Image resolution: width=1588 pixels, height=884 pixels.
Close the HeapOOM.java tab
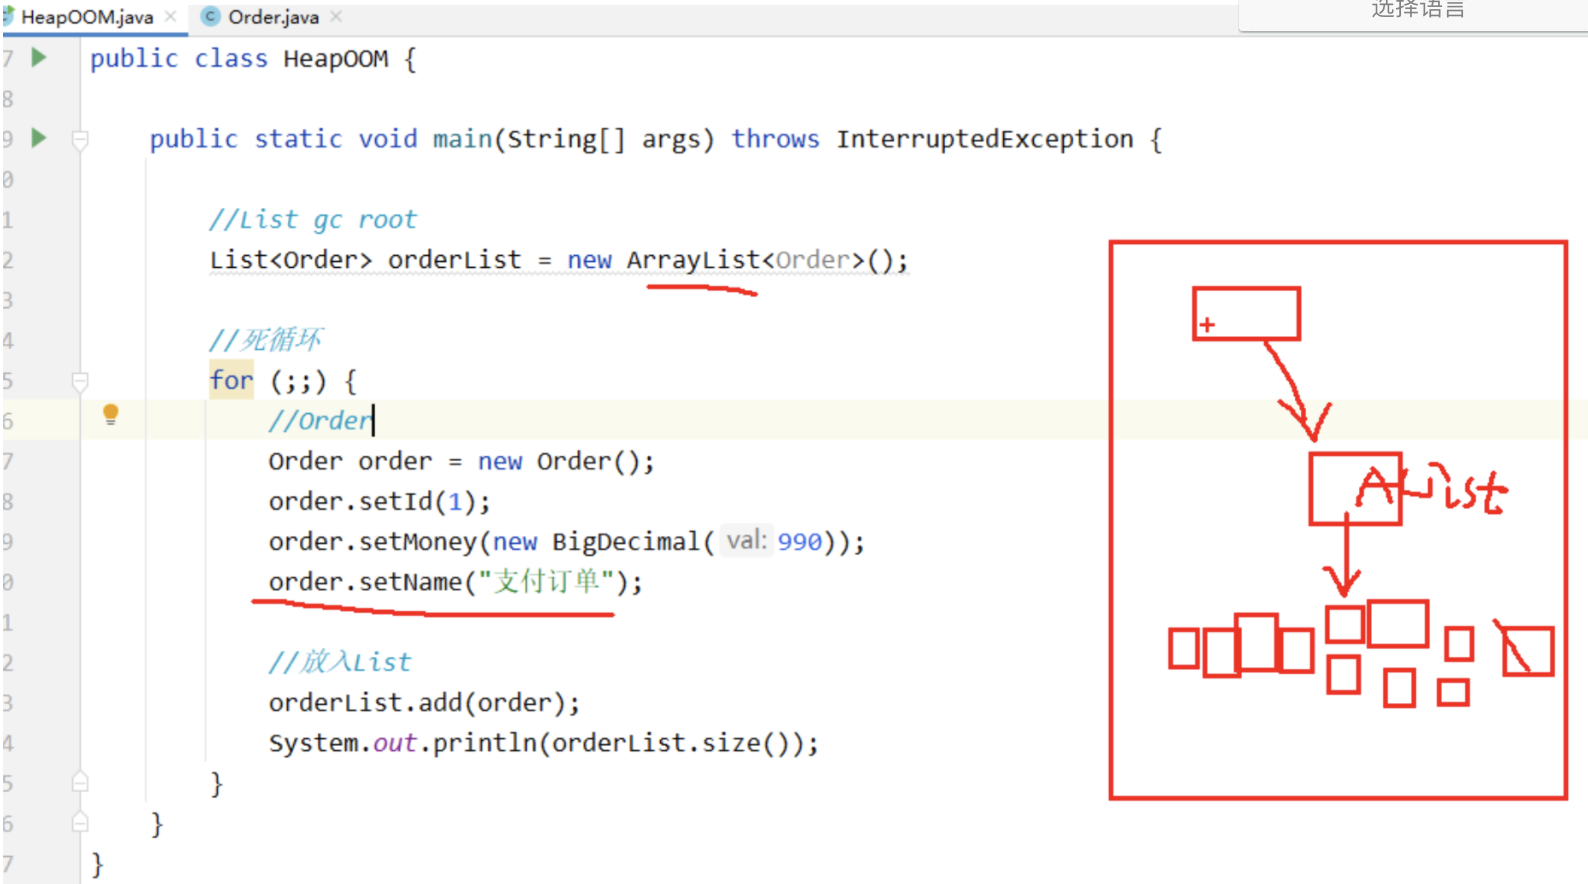171,16
